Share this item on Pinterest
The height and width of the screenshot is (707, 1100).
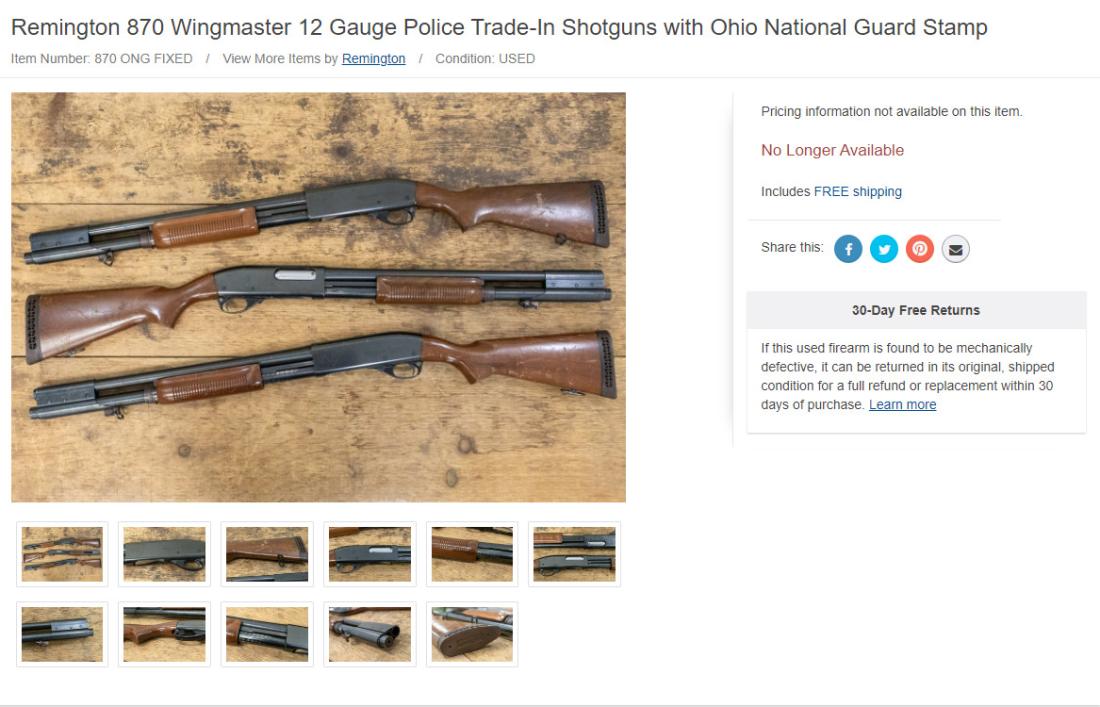(919, 248)
